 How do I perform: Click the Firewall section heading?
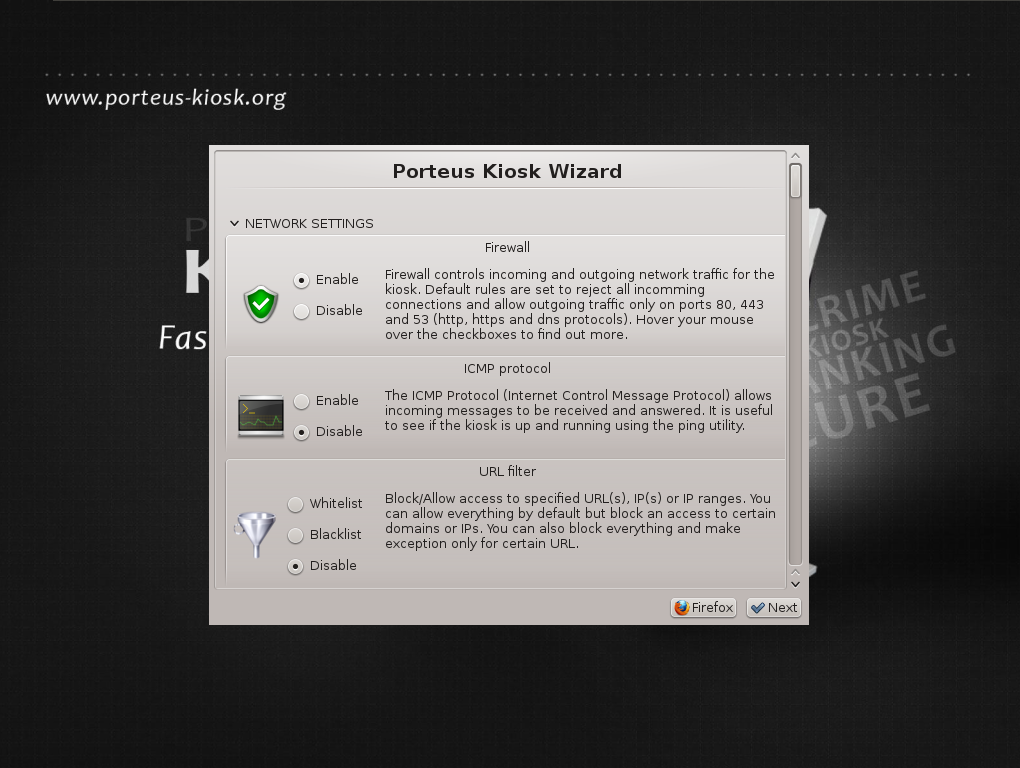tap(507, 248)
